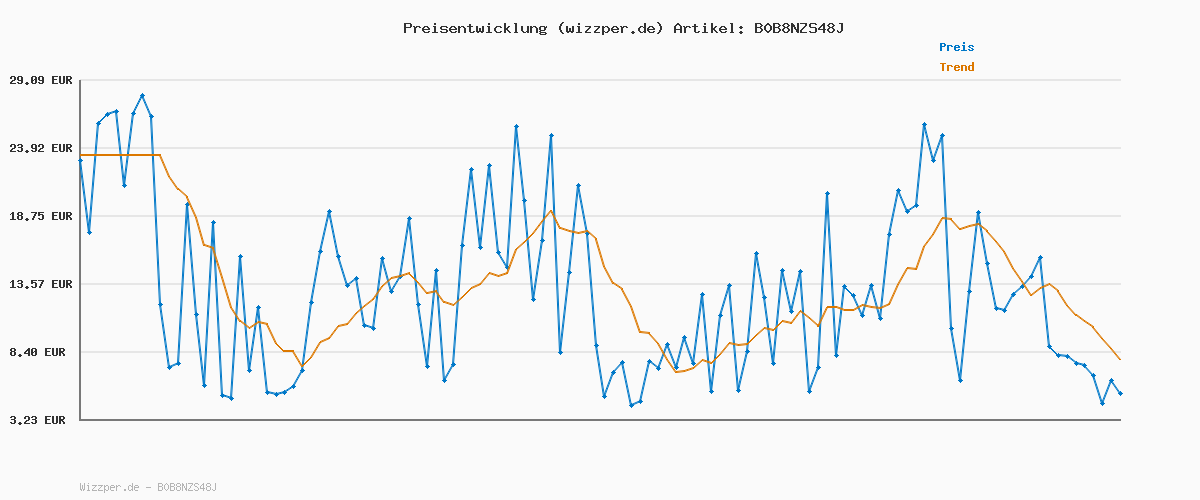Click the 8.40 EUR y-axis label
The width and height of the screenshot is (1200, 500).
click(x=41, y=352)
